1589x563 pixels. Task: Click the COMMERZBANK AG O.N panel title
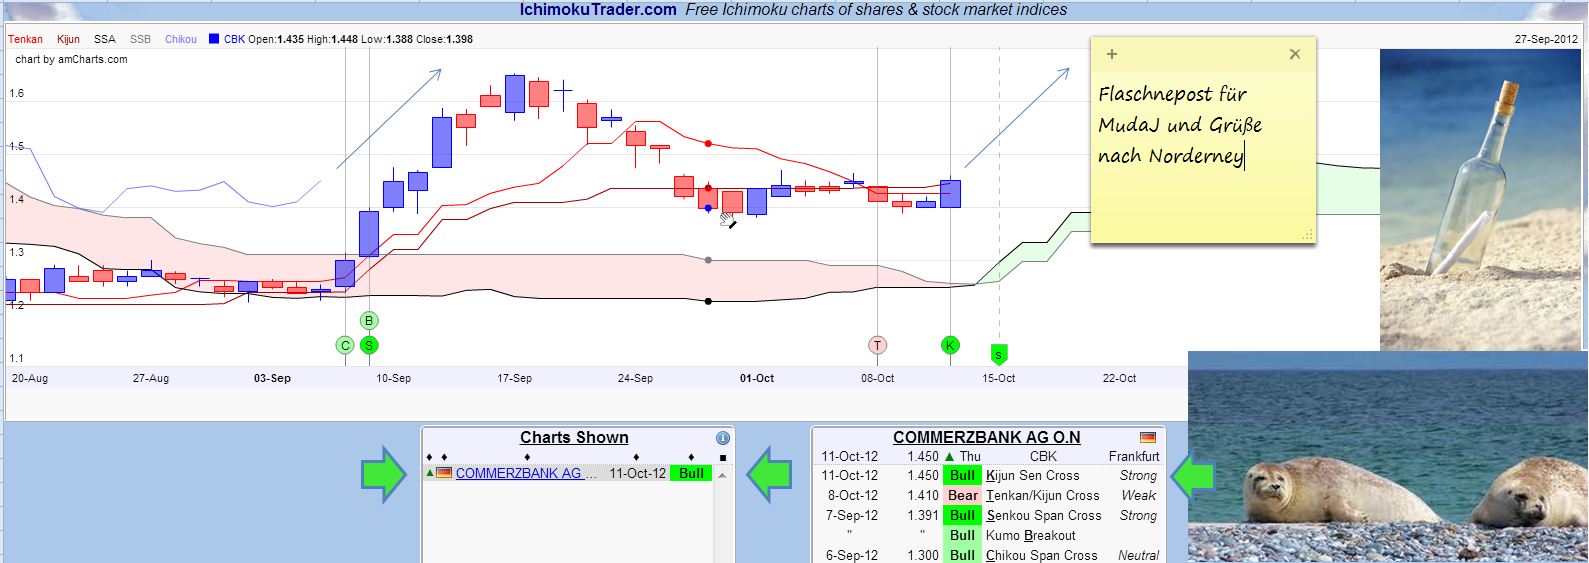986,437
